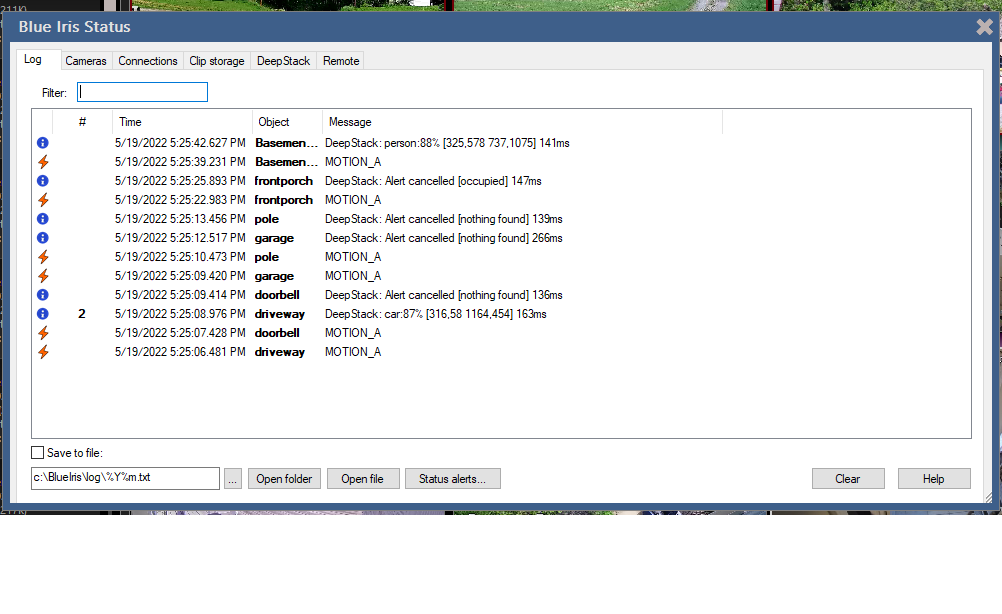Click lightning icon for 5:25:39.231 PM motion row
Image resolution: width=1002 pixels, height=614 pixels.
pos(43,162)
